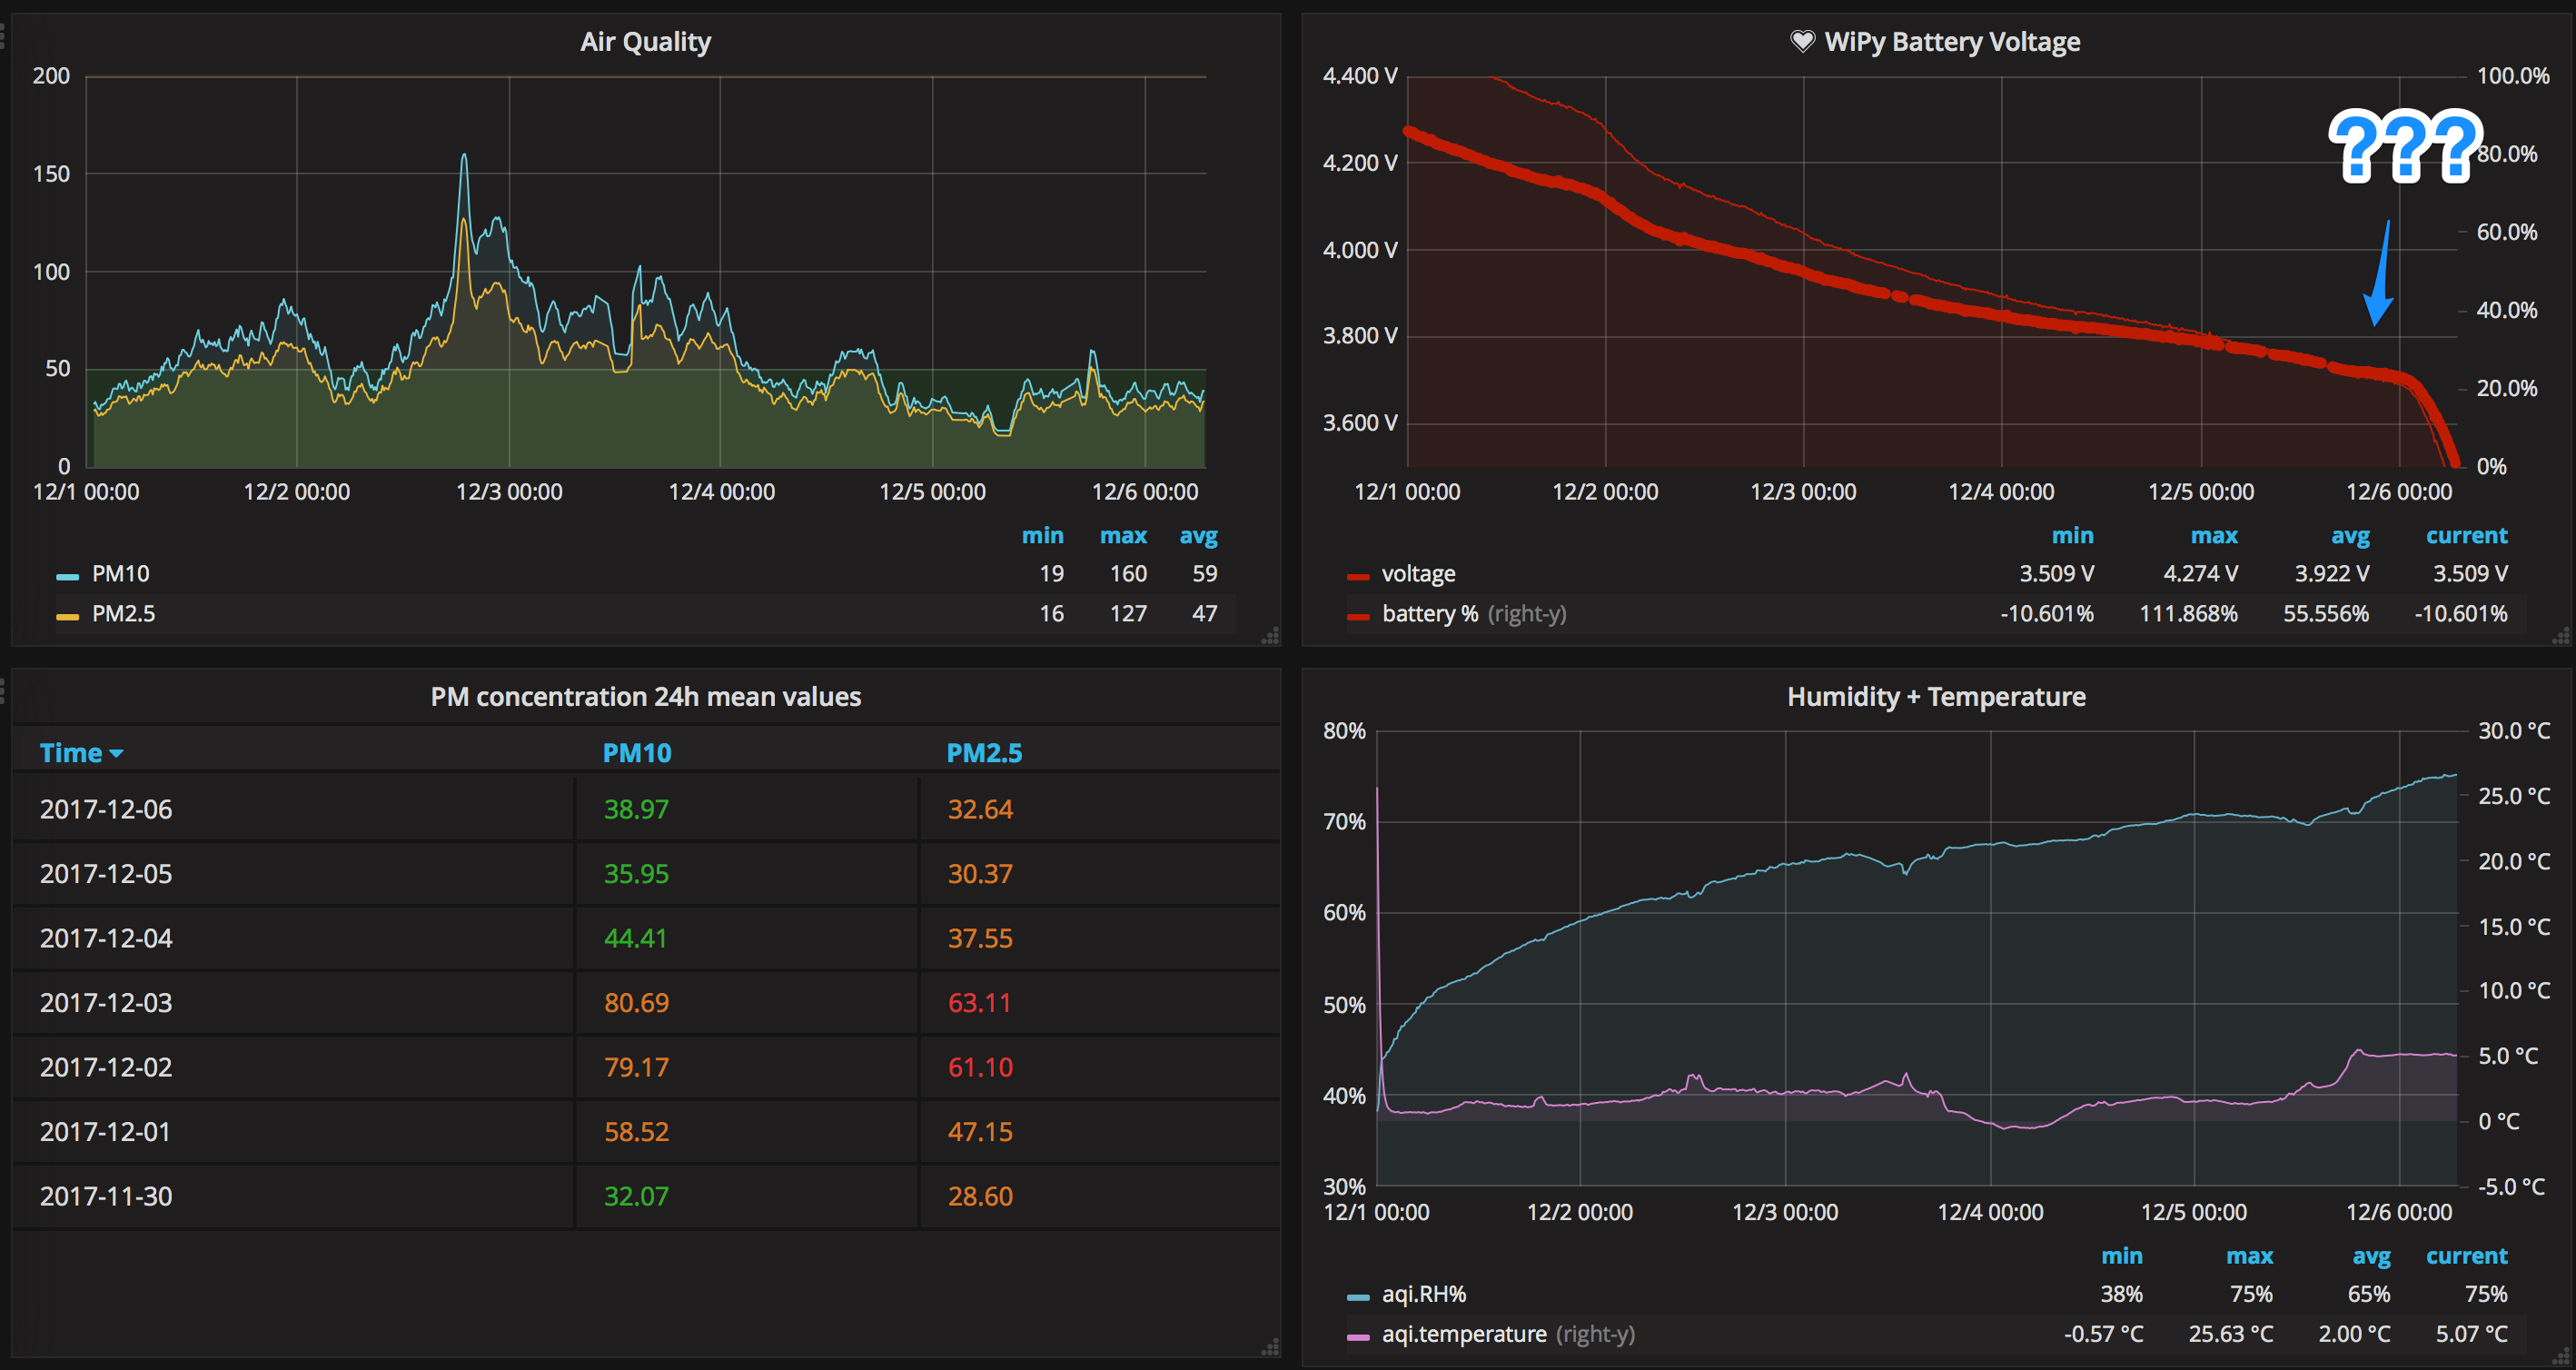The width and height of the screenshot is (2576, 1370).
Task: Select the 2017-12-05 table row date
Action: [106, 874]
